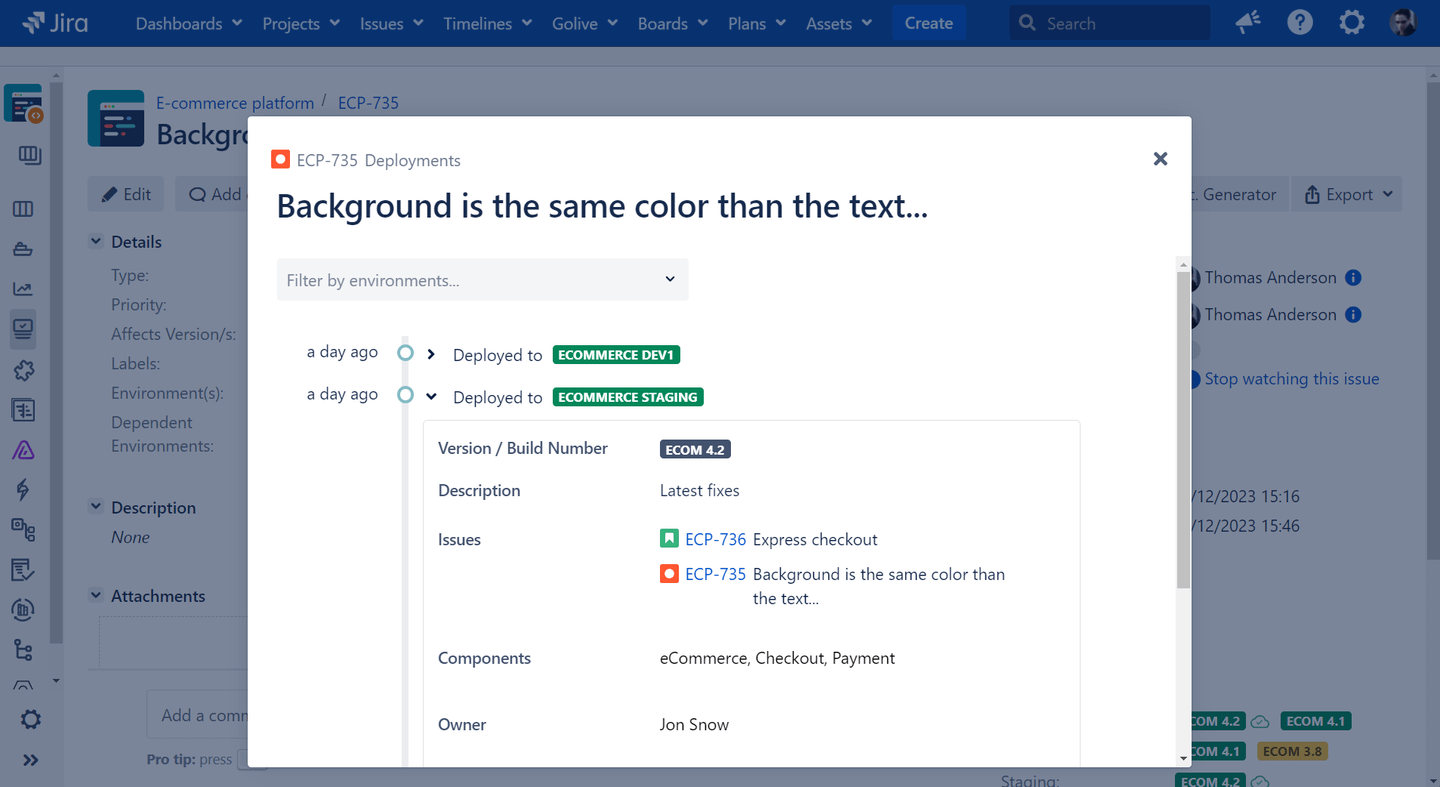Open the Filter by environments dropdown
The height and width of the screenshot is (787, 1440).
(x=482, y=280)
